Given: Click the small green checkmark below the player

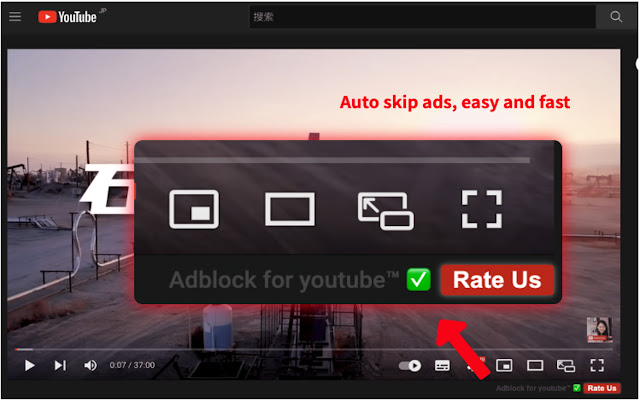Looking at the screenshot, I should 577,388.
